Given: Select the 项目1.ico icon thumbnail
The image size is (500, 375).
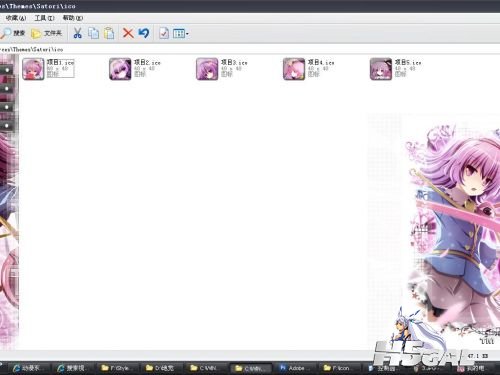Looking at the screenshot, I should tap(33, 69).
